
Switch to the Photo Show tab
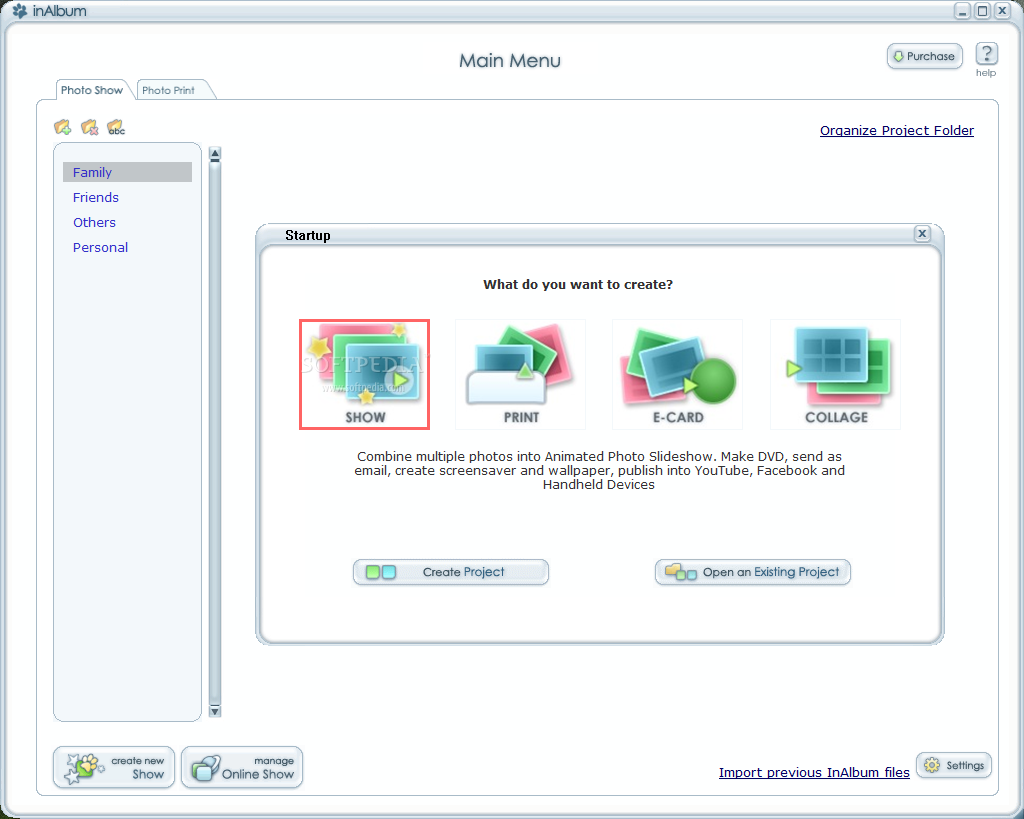click(x=92, y=90)
